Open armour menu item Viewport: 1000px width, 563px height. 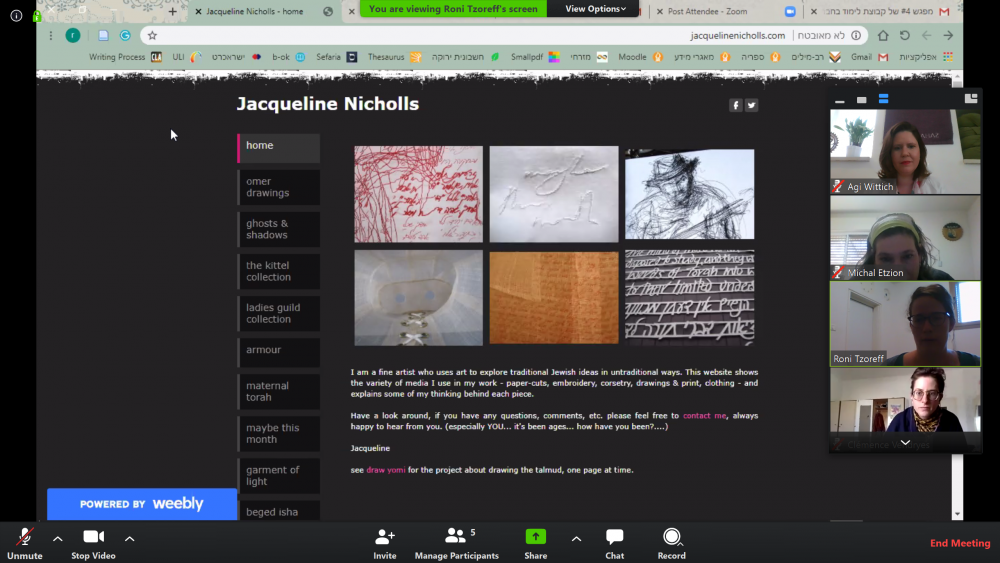point(279,353)
